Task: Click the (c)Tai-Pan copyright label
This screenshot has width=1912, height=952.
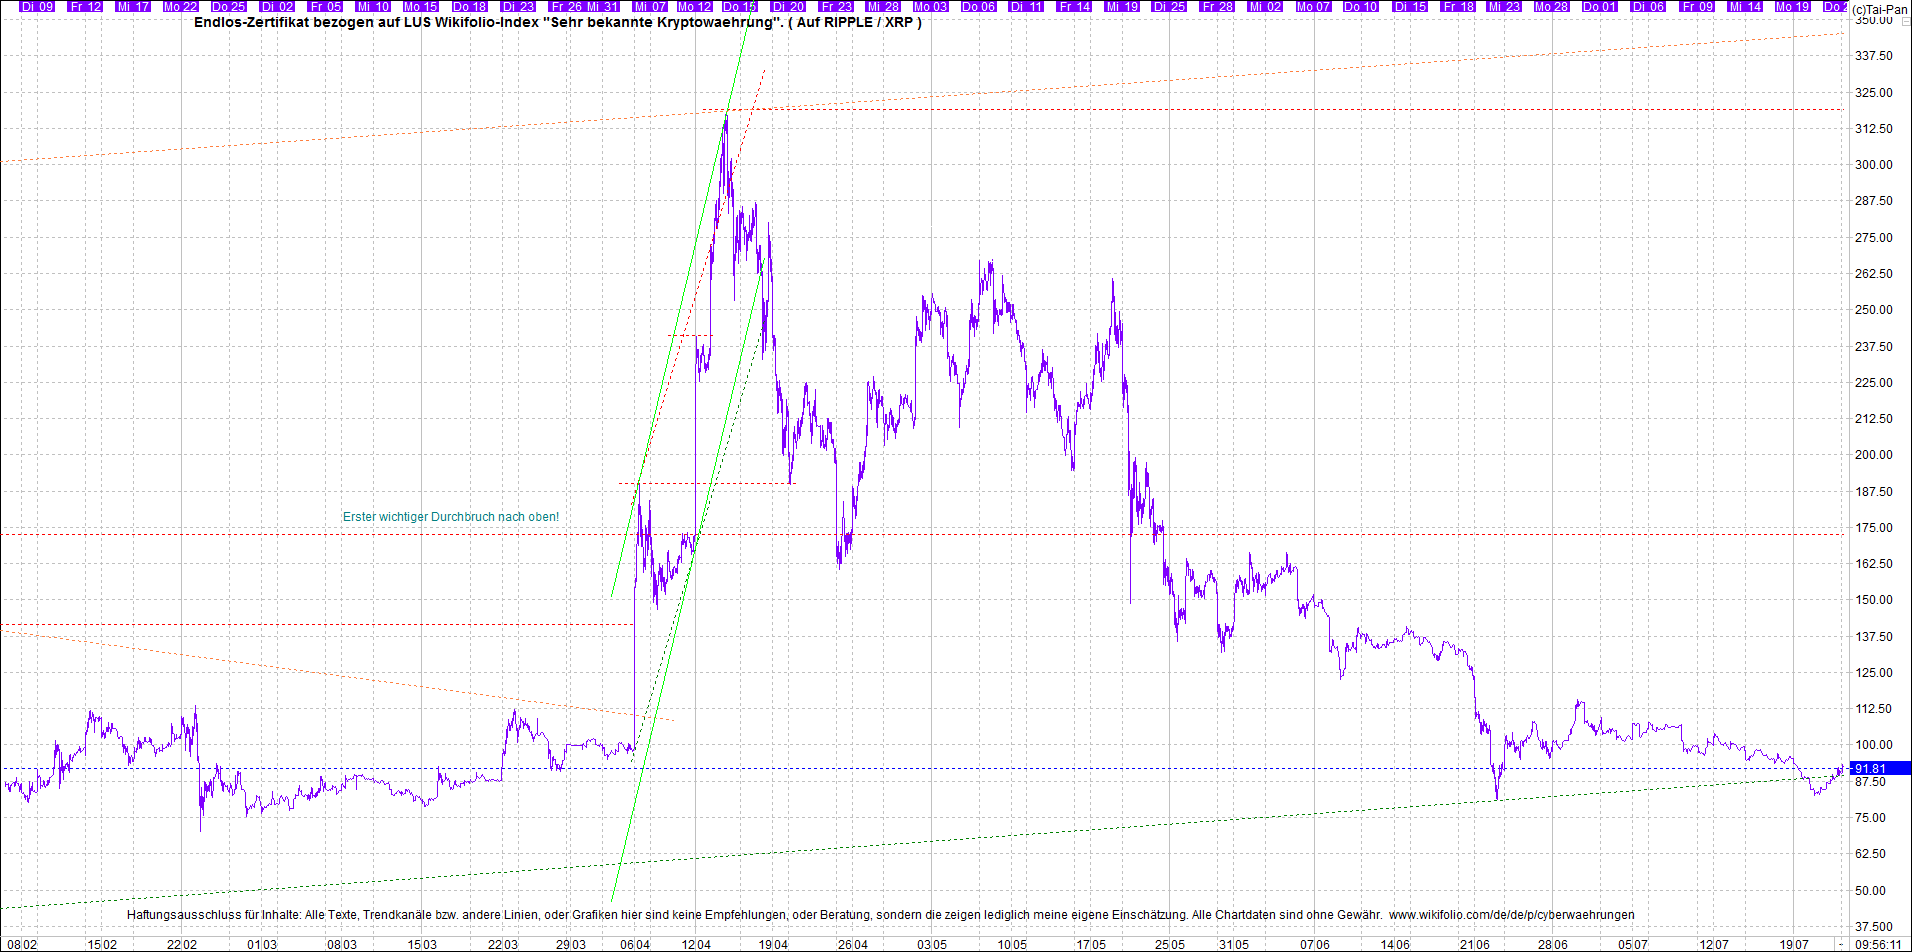Action: (x=1879, y=9)
